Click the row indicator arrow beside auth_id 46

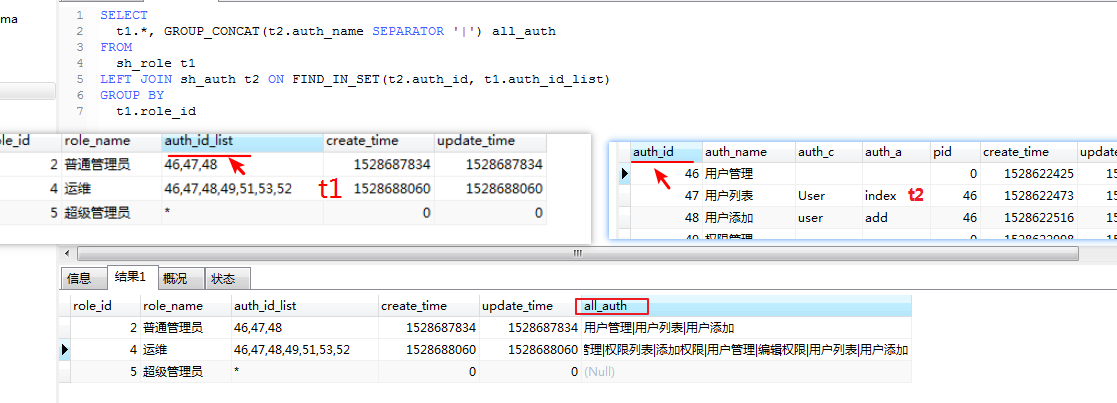(x=626, y=174)
